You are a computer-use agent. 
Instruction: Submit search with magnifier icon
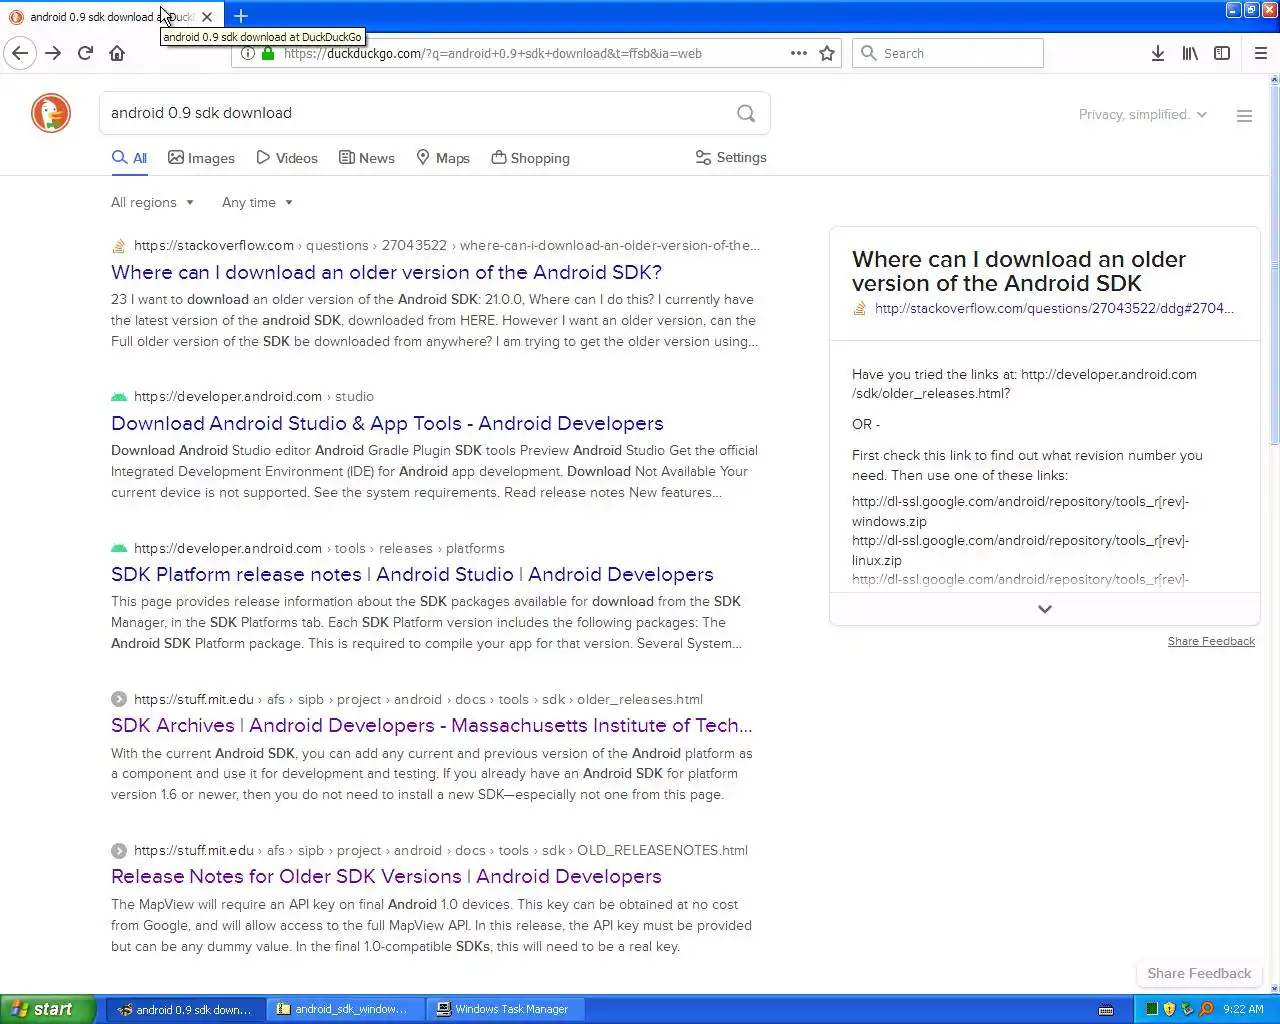tap(746, 113)
